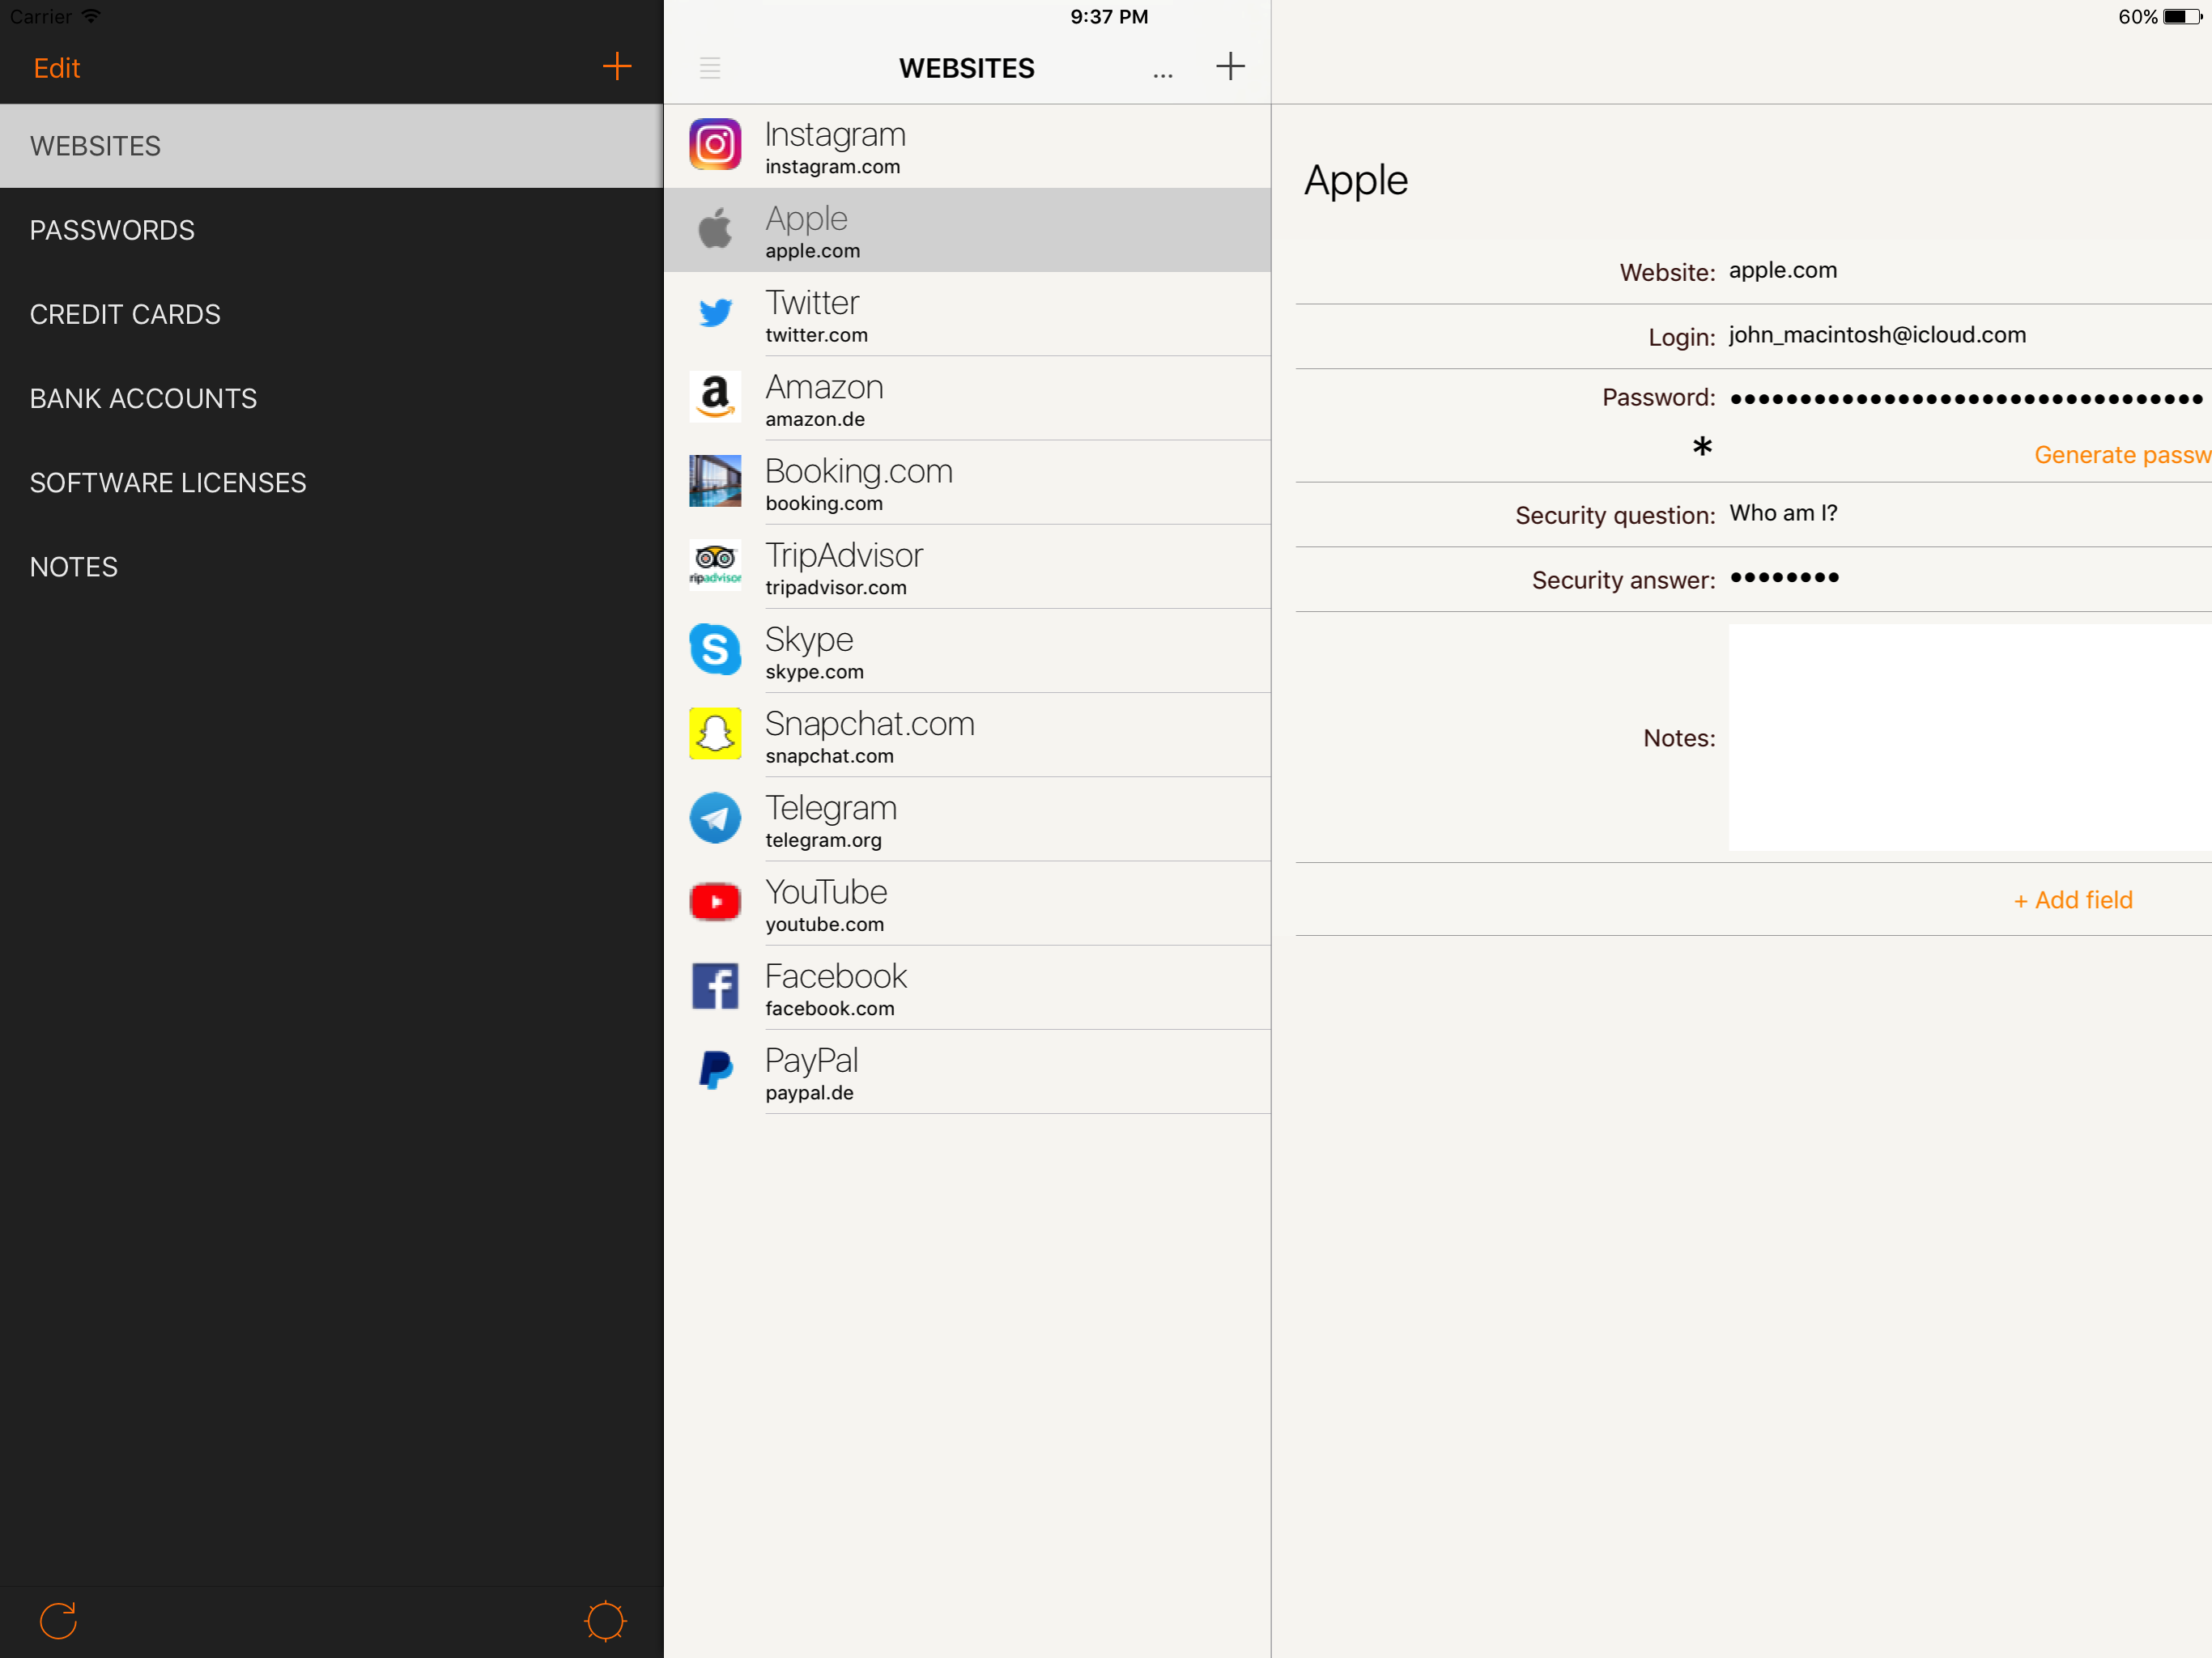The width and height of the screenshot is (2212, 1658).
Task: Tap the PayPal logo icon
Action: 715,1070
